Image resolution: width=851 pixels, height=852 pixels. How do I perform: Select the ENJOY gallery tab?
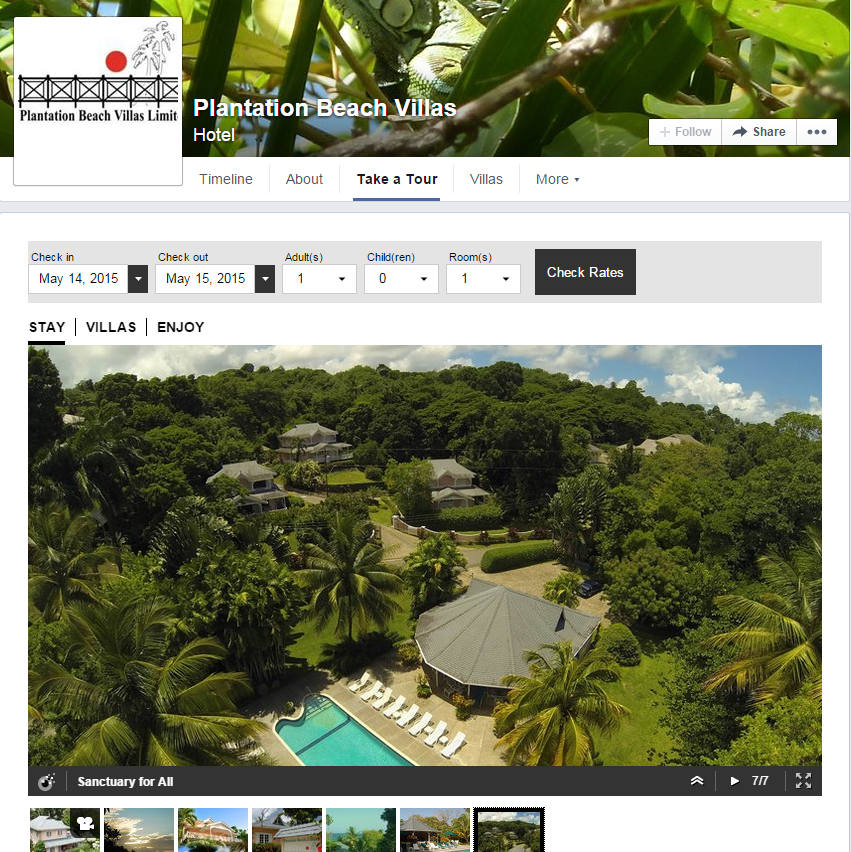tap(180, 327)
